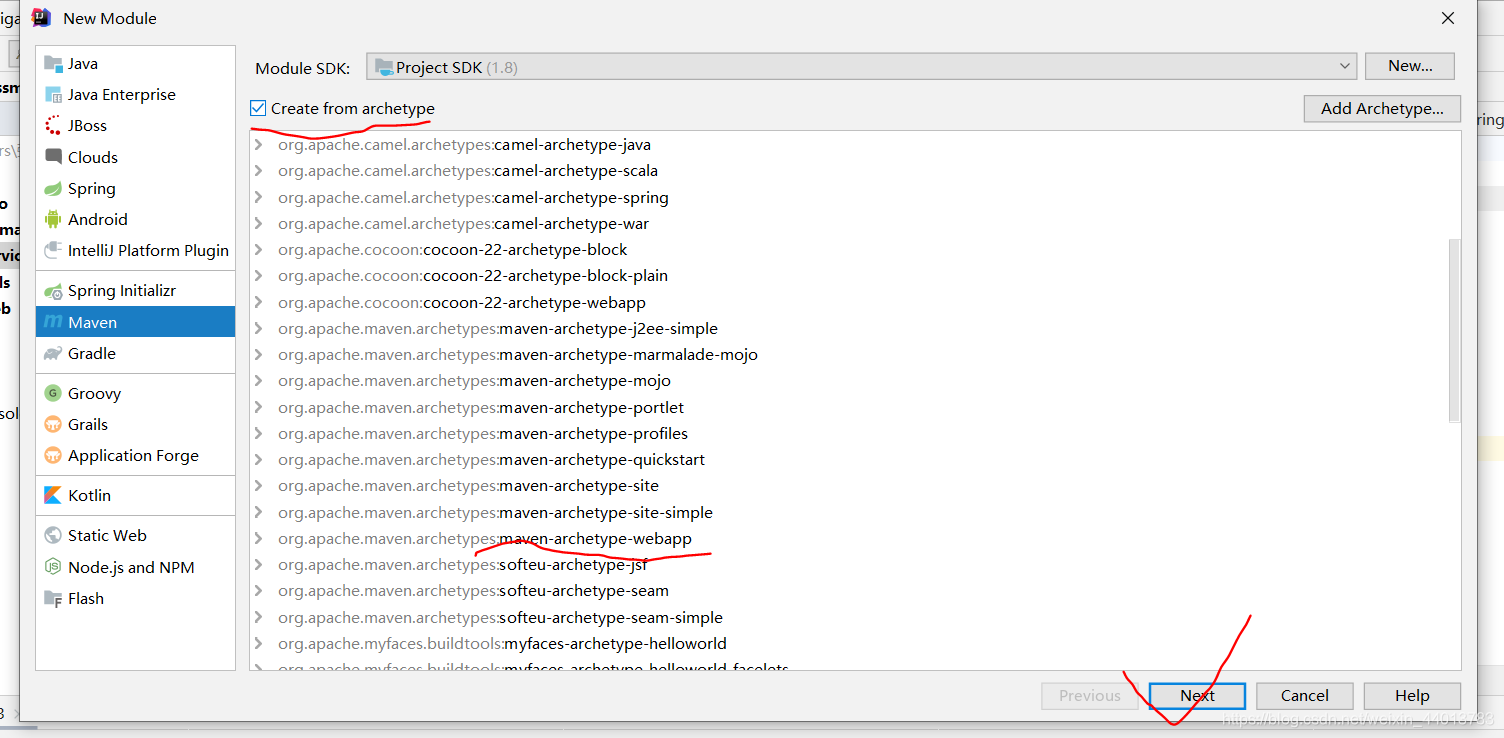
Task: Click the Cancel button
Action: [1304, 695]
